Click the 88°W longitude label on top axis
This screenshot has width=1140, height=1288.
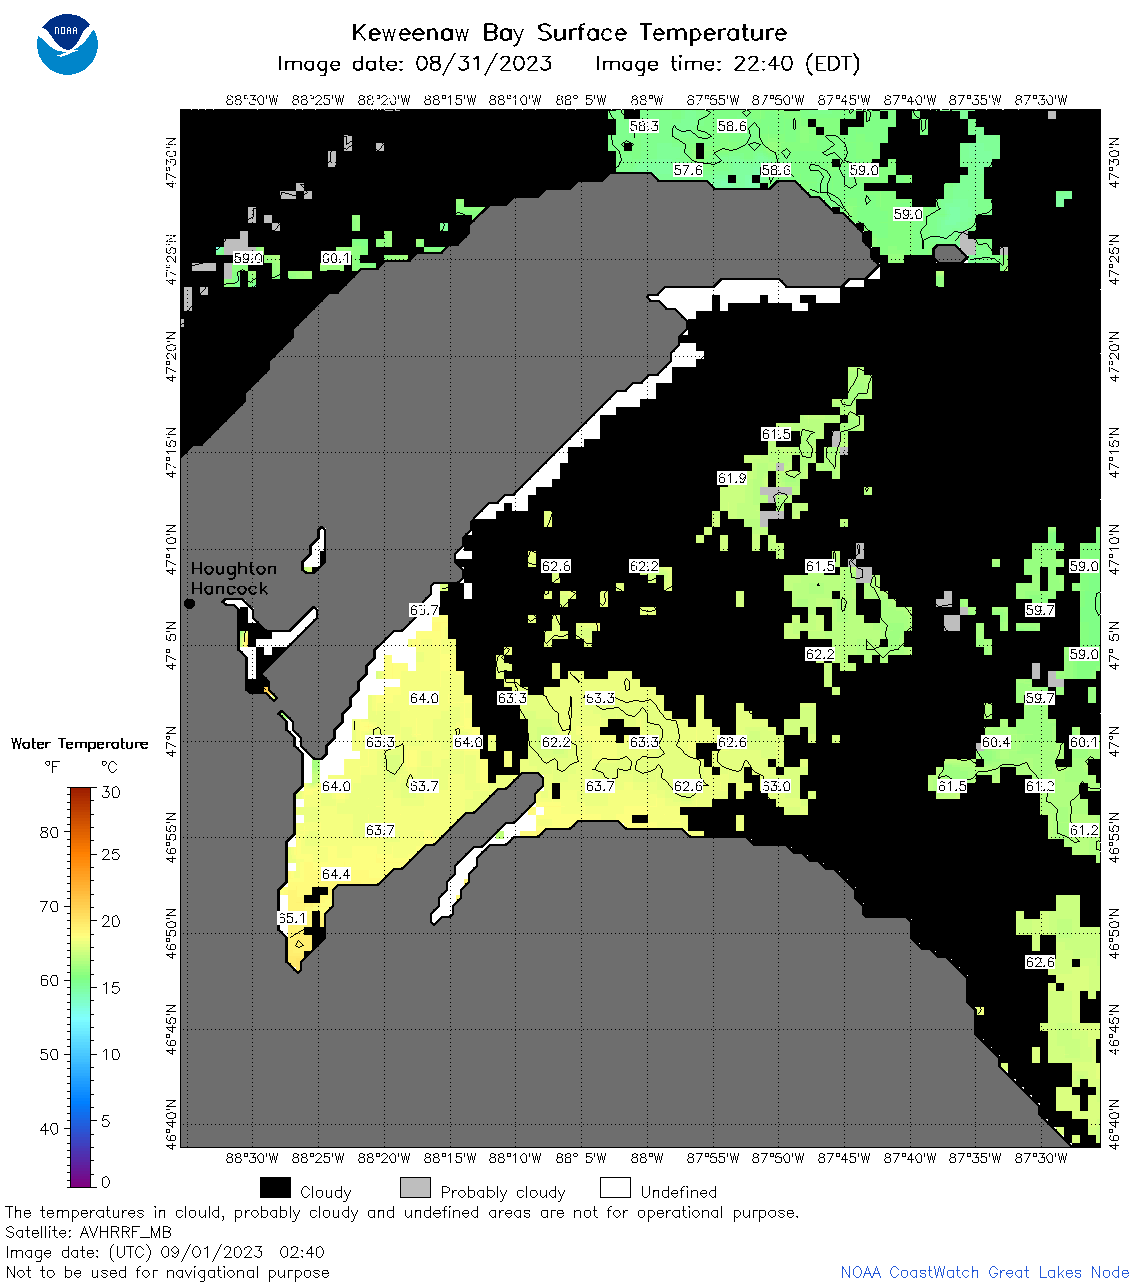click(647, 100)
